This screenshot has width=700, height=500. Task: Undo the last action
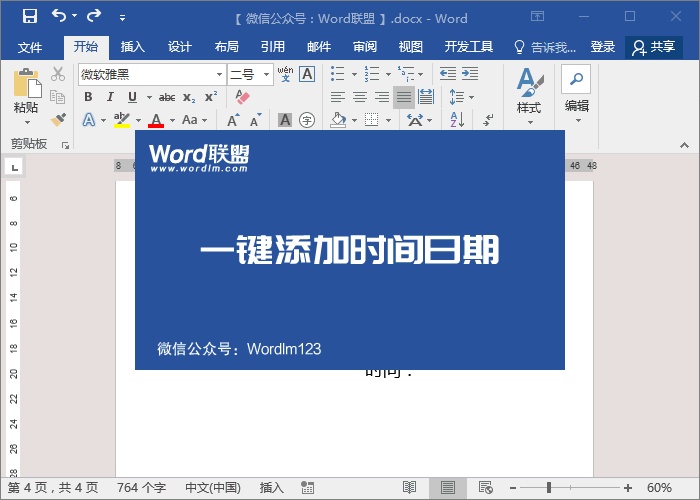(x=58, y=16)
